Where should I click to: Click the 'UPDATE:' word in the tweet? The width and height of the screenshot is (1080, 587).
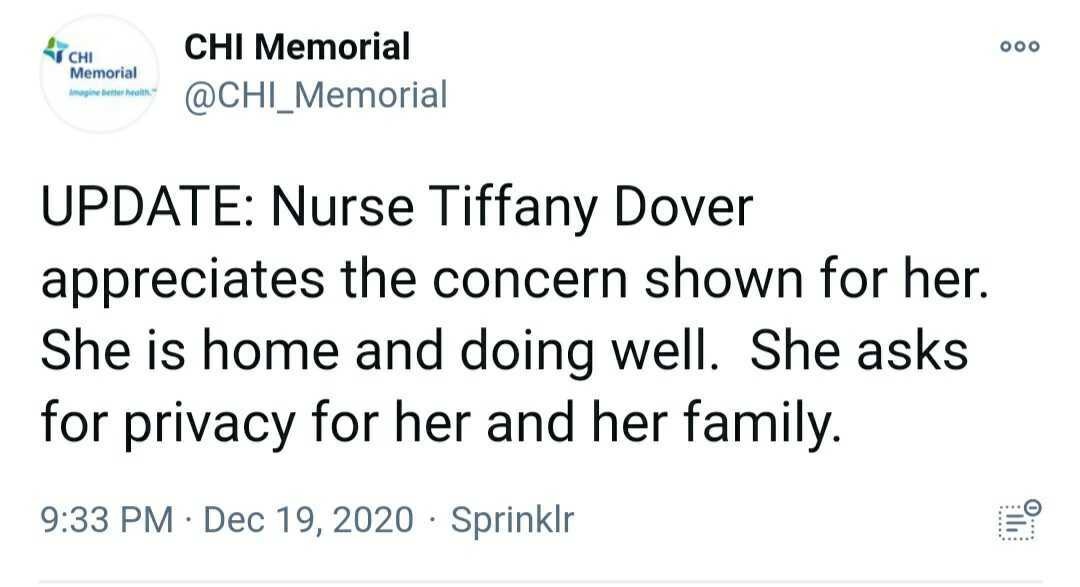click(x=148, y=207)
